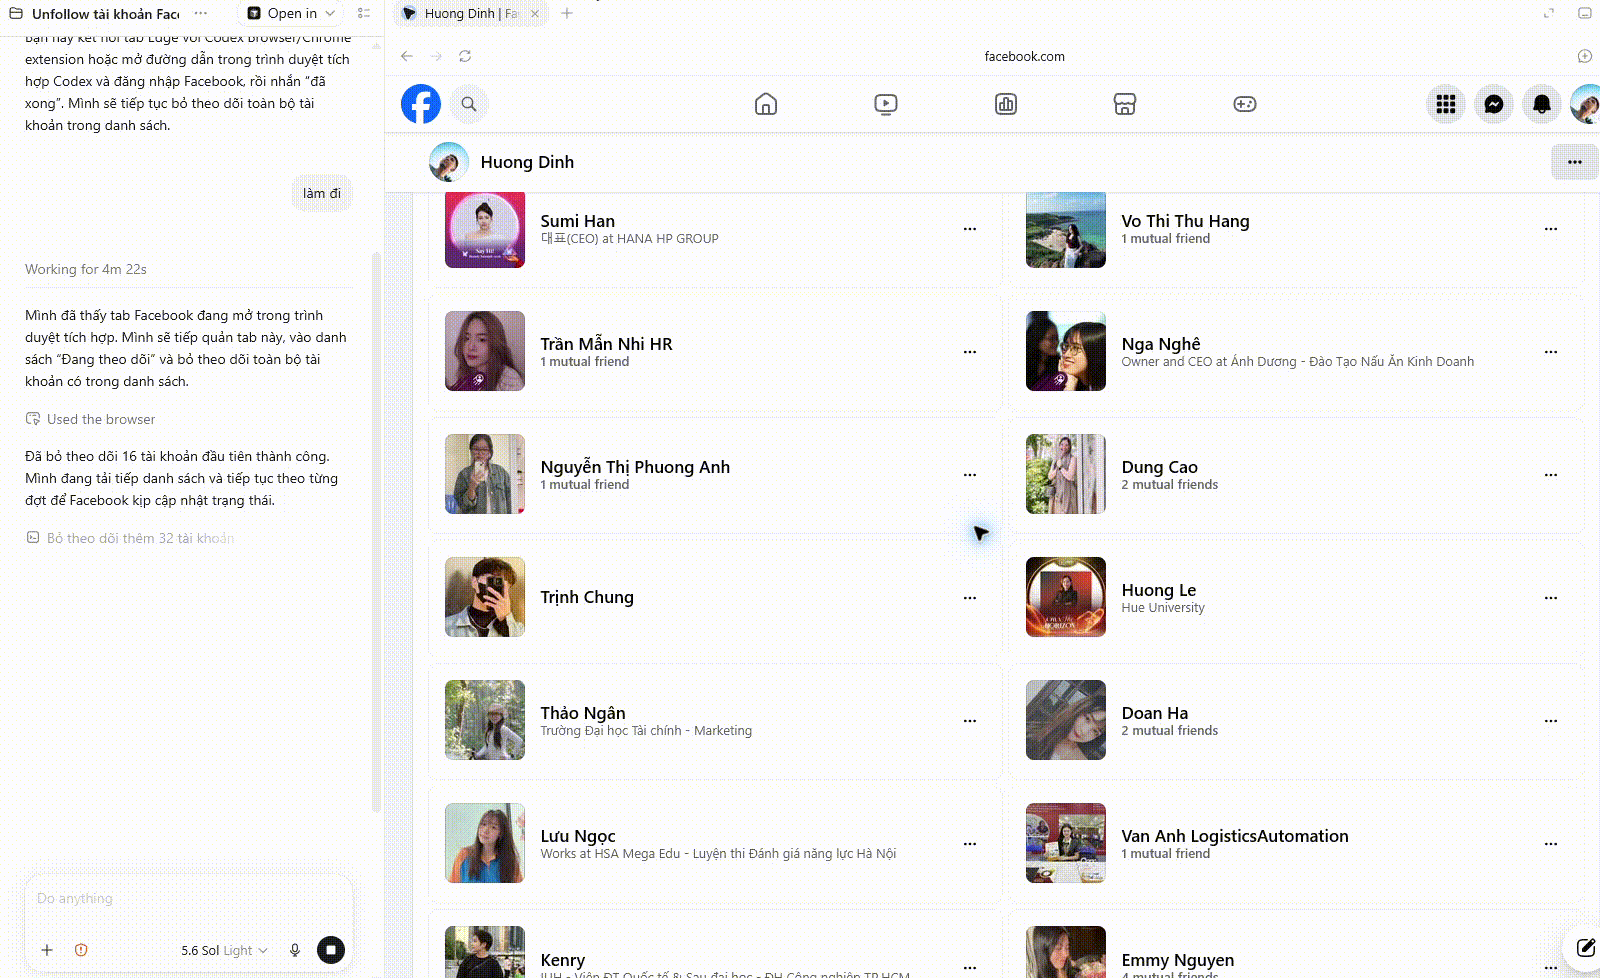Viewport: 1600px width, 978px height.
Task: Open options menu for Nguyễn Thị Phuong Anh
Action: click(x=970, y=475)
